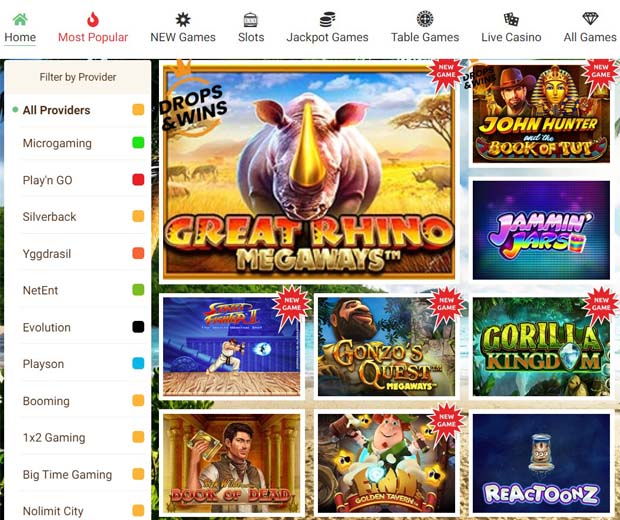This screenshot has height=520, width=620.
Task: Open the Home tab label
Action: pos(20,37)
